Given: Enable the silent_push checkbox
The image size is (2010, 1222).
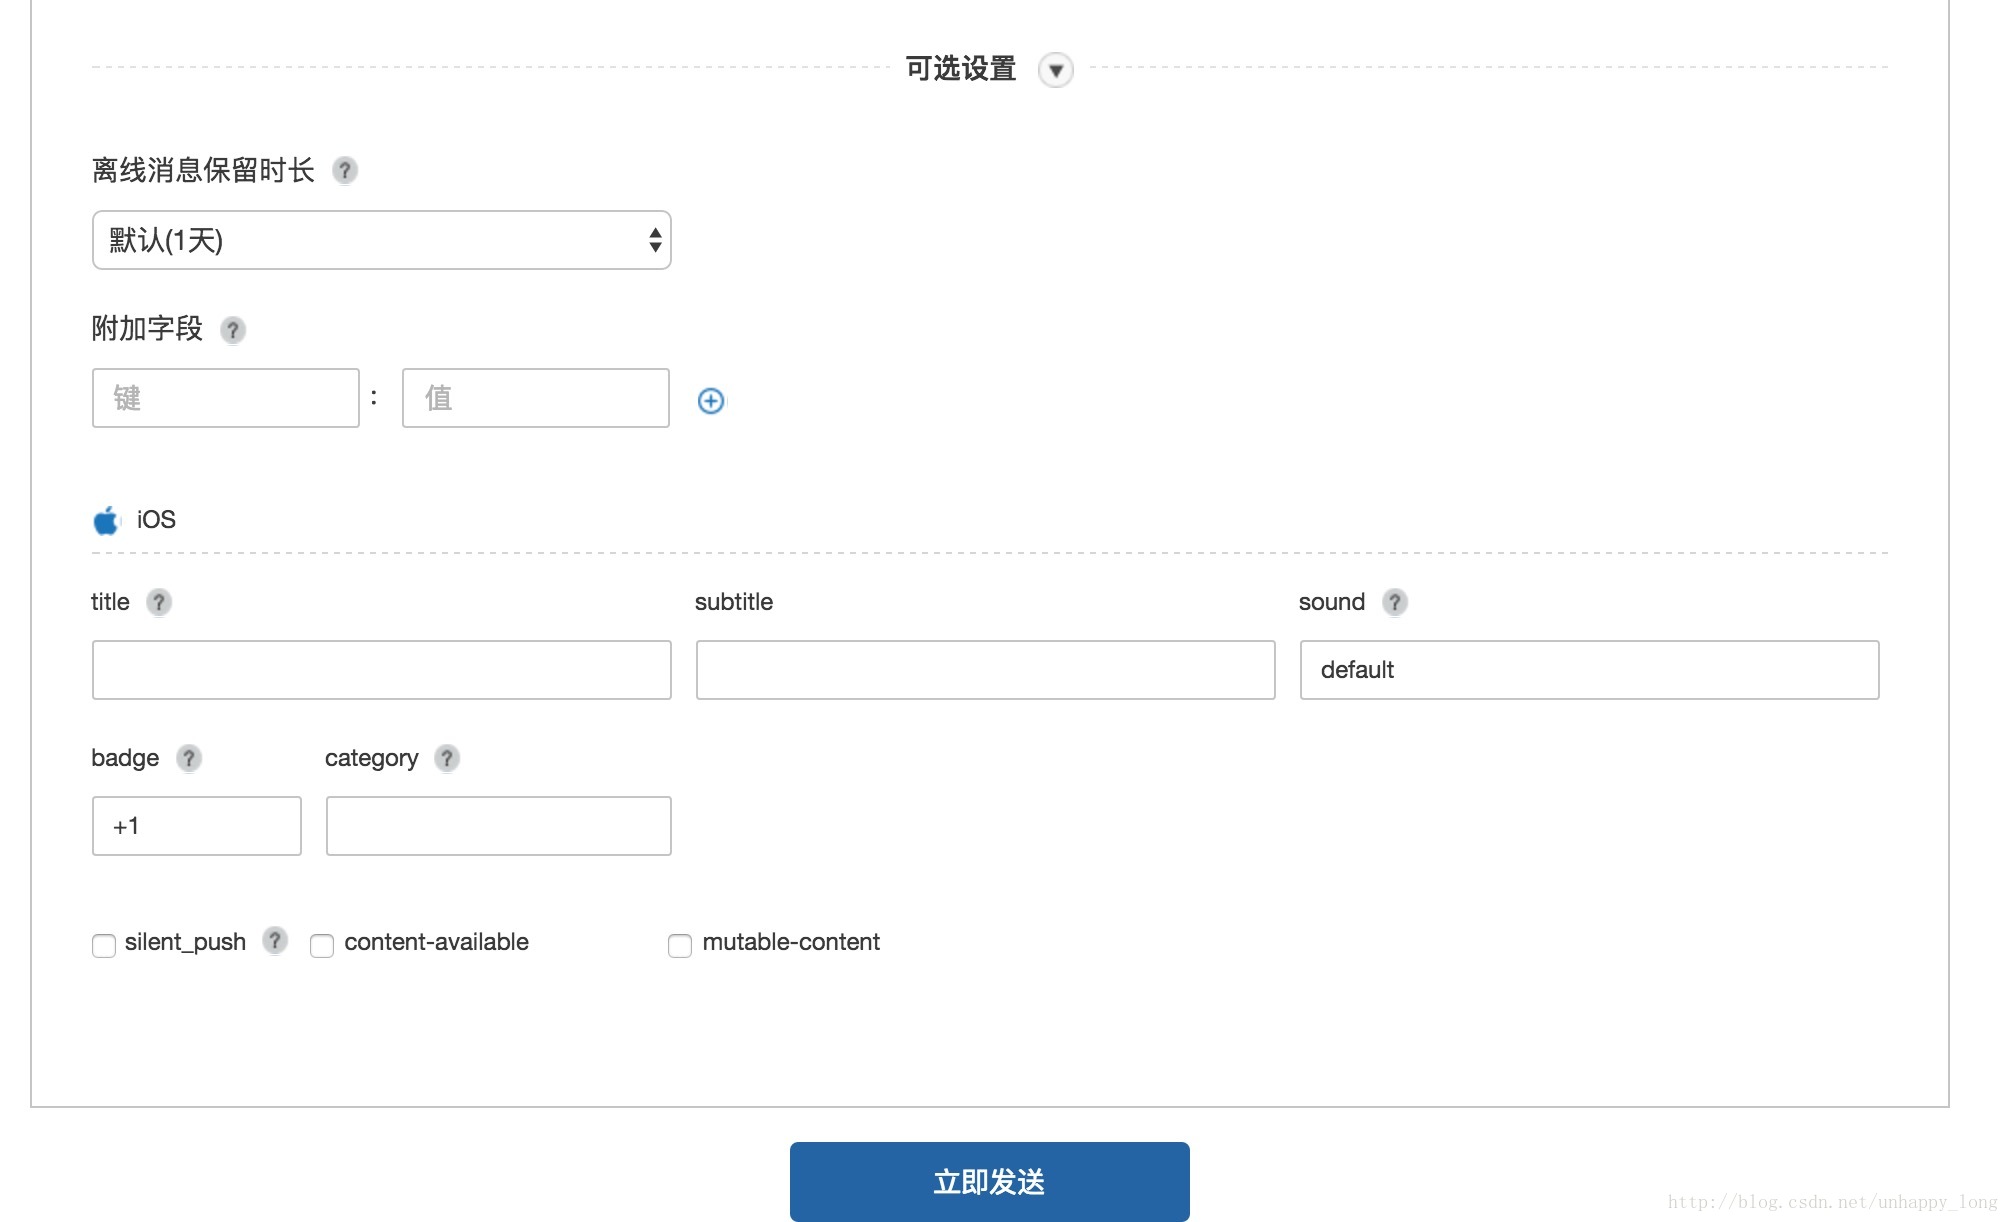Looking at the screenshot, I should tap(104, 945).
